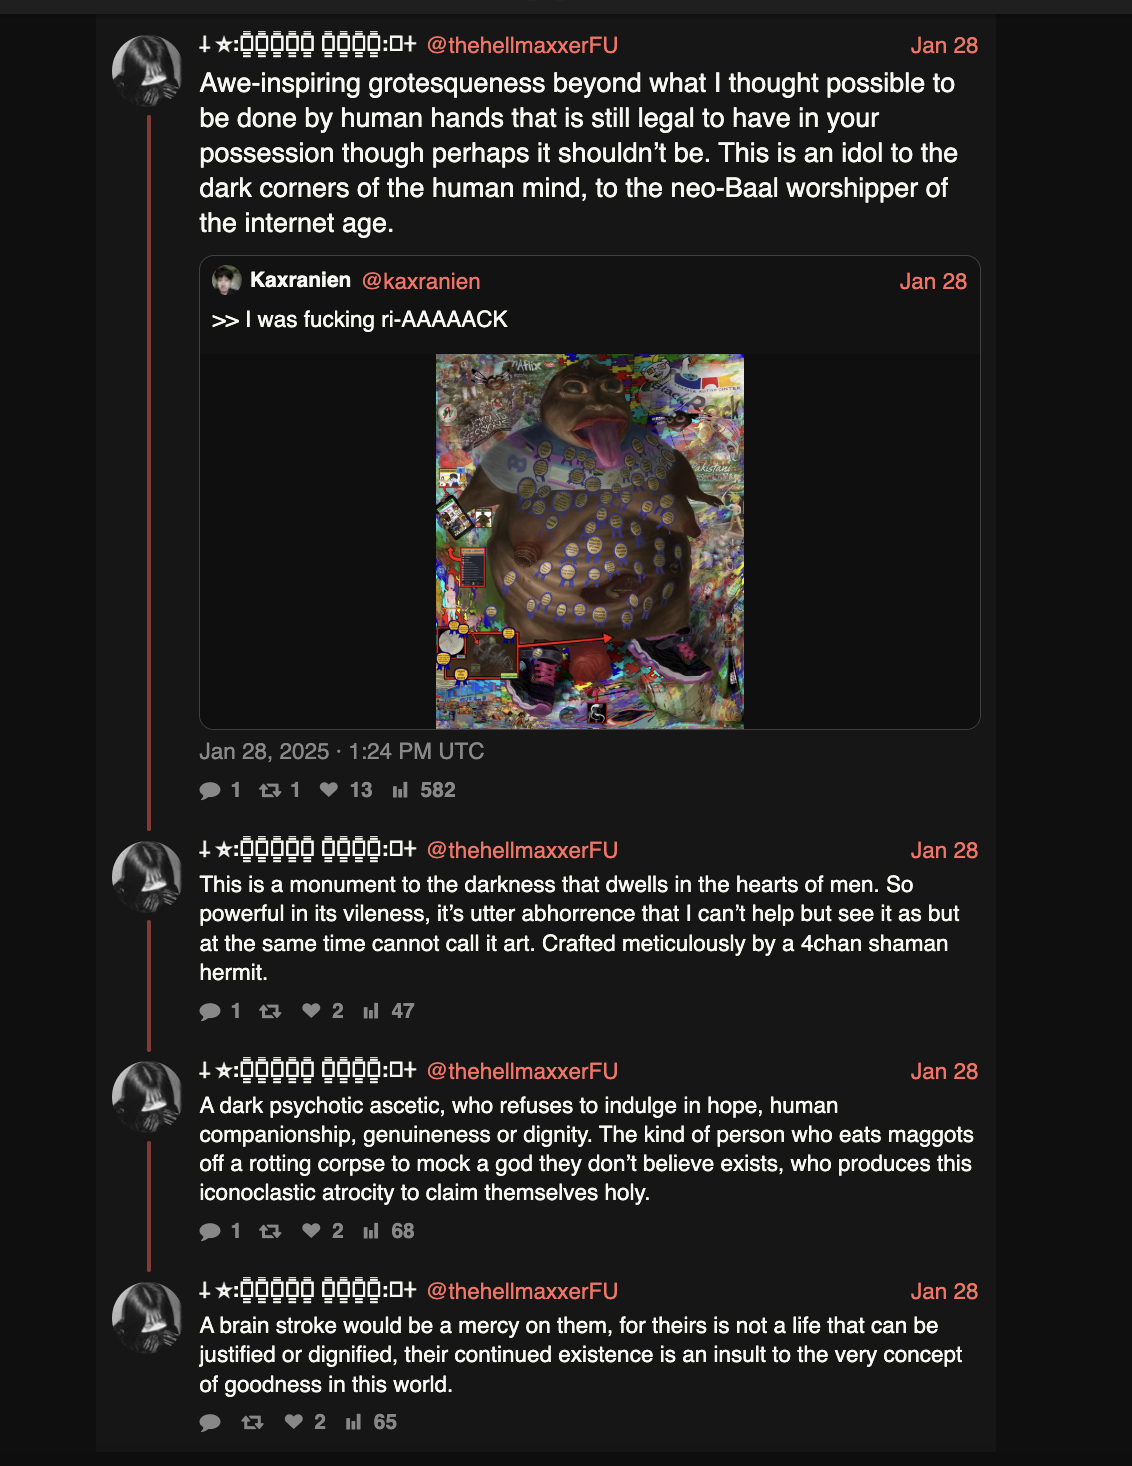Image resolution: width=1132 pixels, height=1466 pixels.
Task: Open quoted tweet's grotesque artwork image
Action: click(x=590, y=541)
